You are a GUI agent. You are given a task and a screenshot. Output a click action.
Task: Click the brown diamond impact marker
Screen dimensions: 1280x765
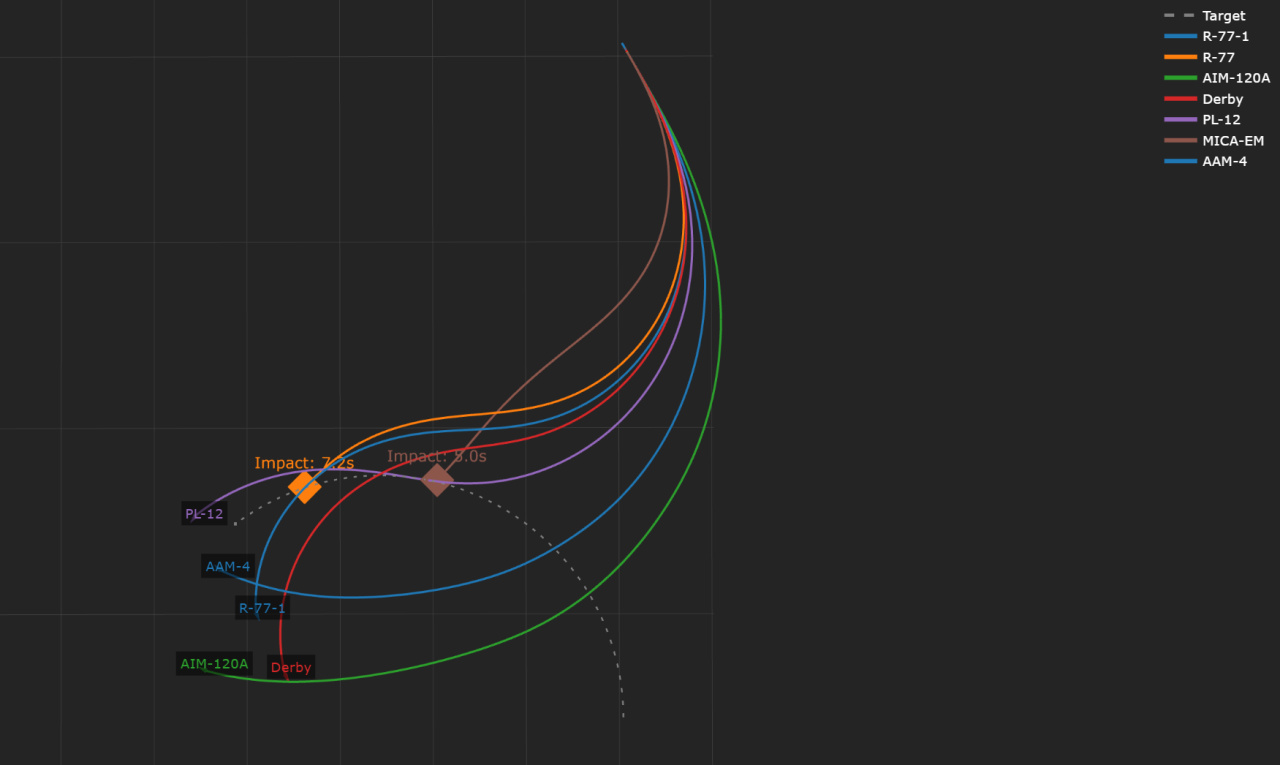pyautogui.click(x=437, y=480)
